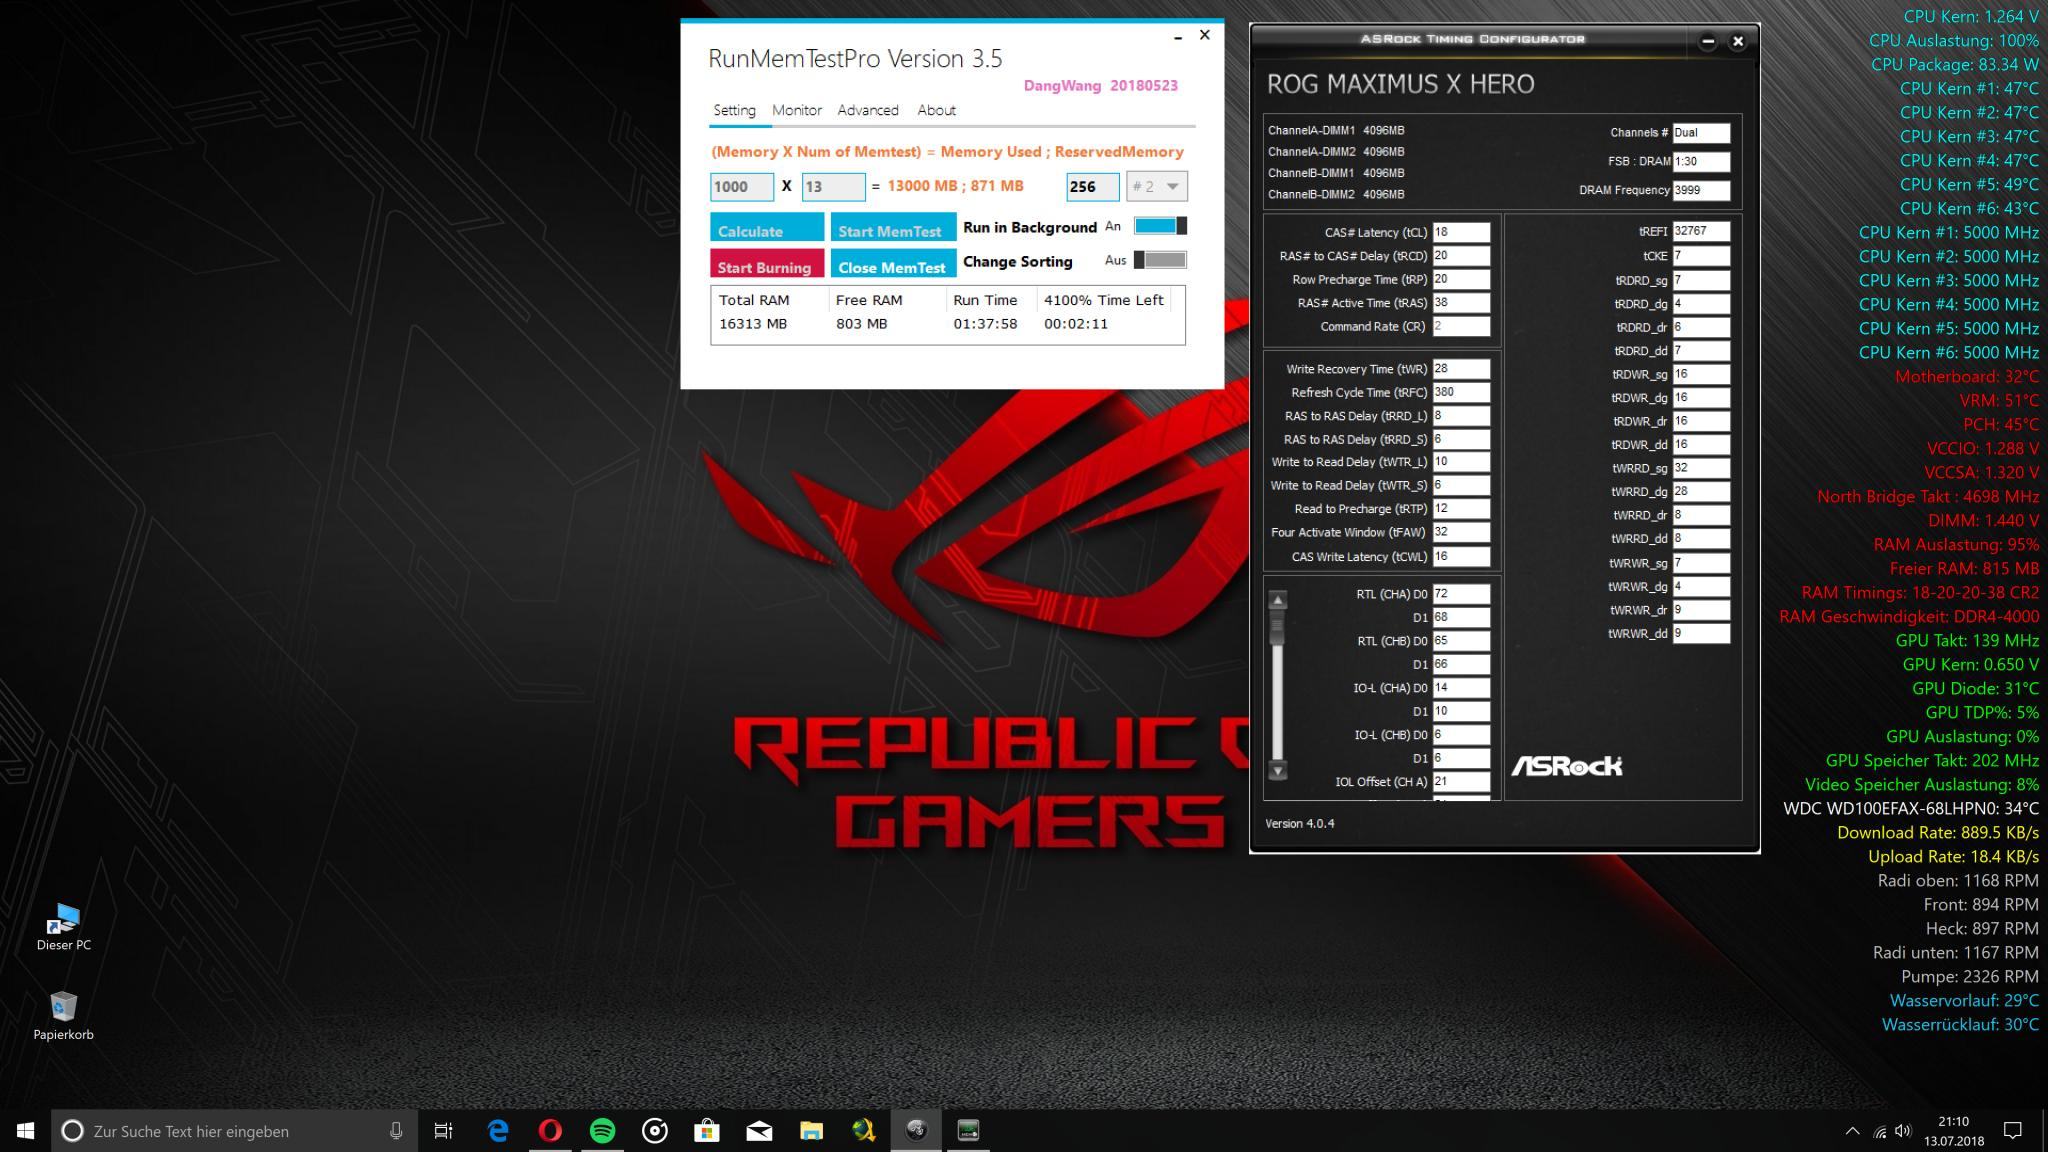This screenshot has width=2048, height=1152.
Task: Click the Cortana search circle icon
Action: tap(72, 1131)
